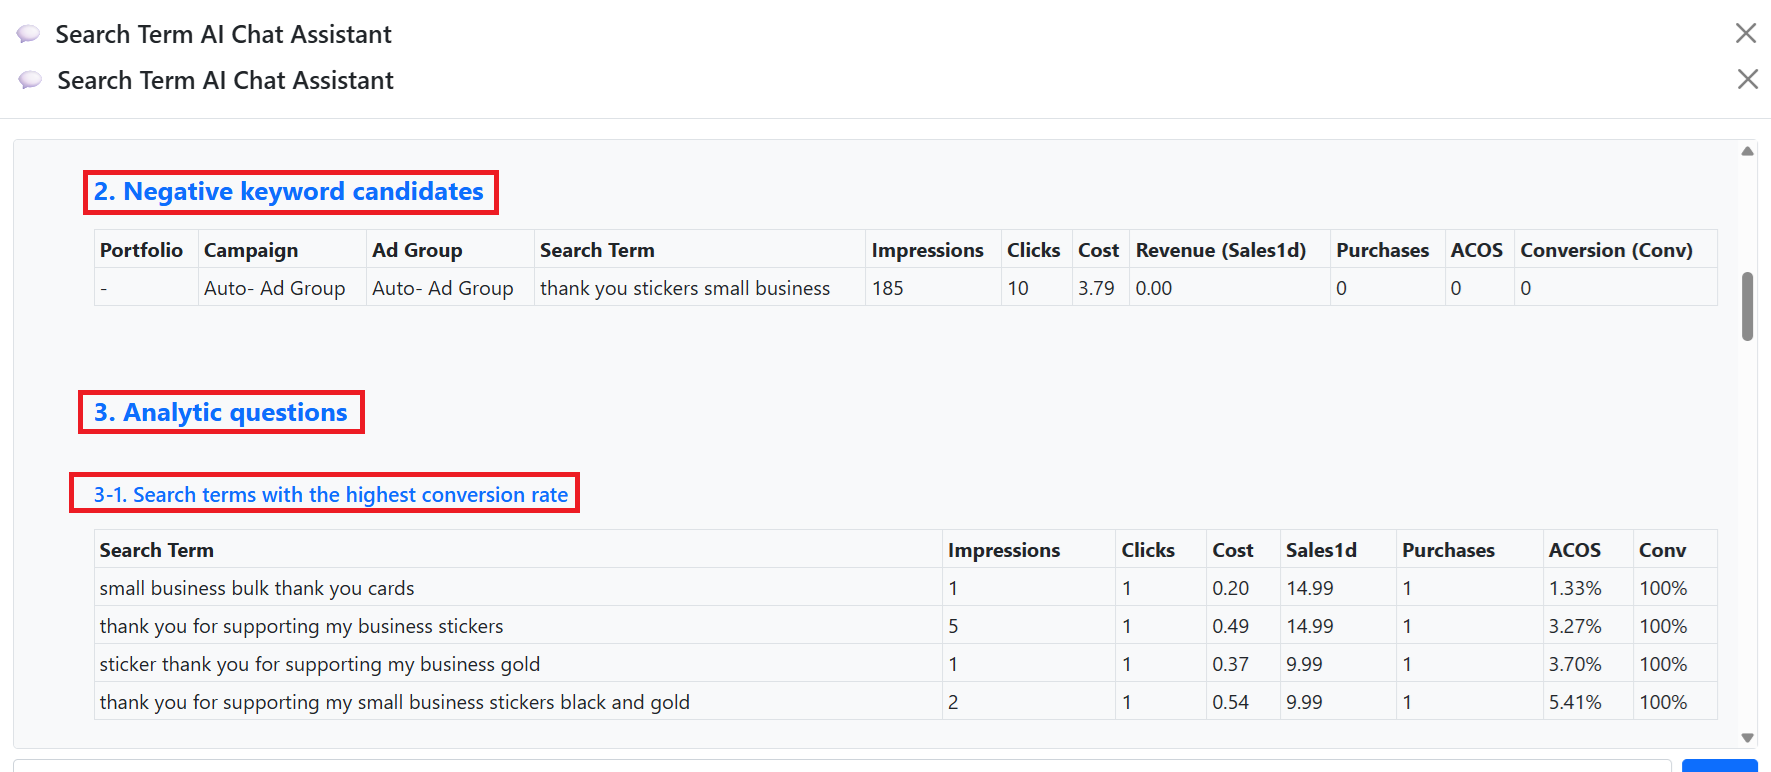Open Search terms with the highest conversion rate
This screenshot has height=772, width=1771.
330,495
